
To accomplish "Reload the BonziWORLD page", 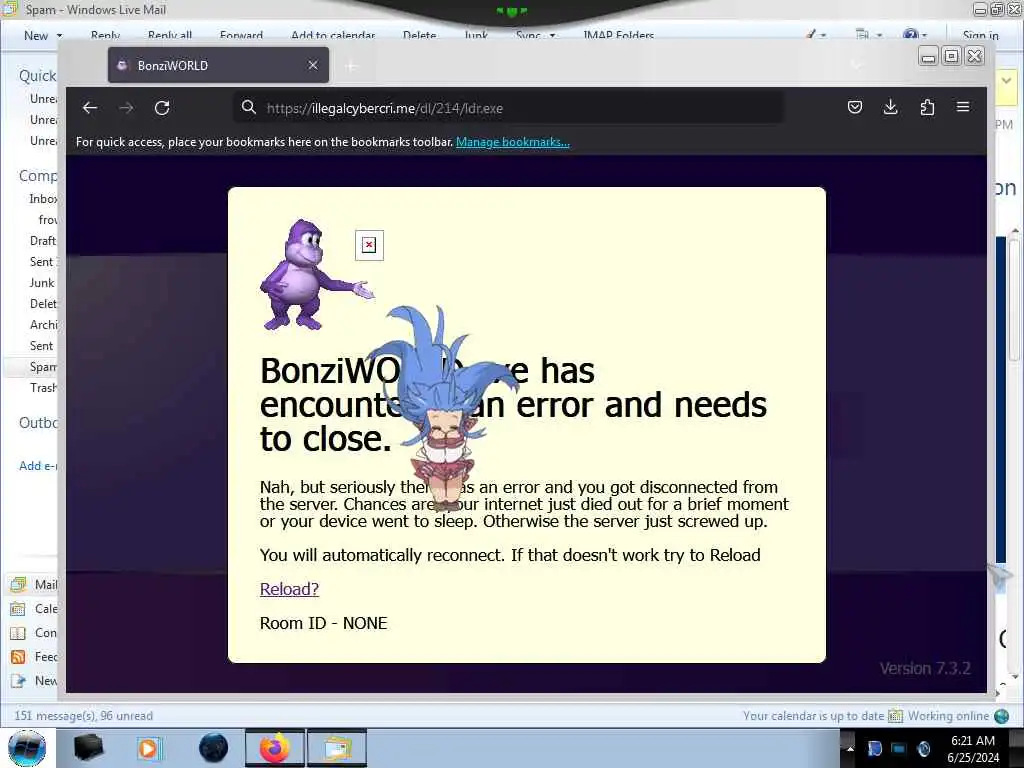I will pos(162,108).
